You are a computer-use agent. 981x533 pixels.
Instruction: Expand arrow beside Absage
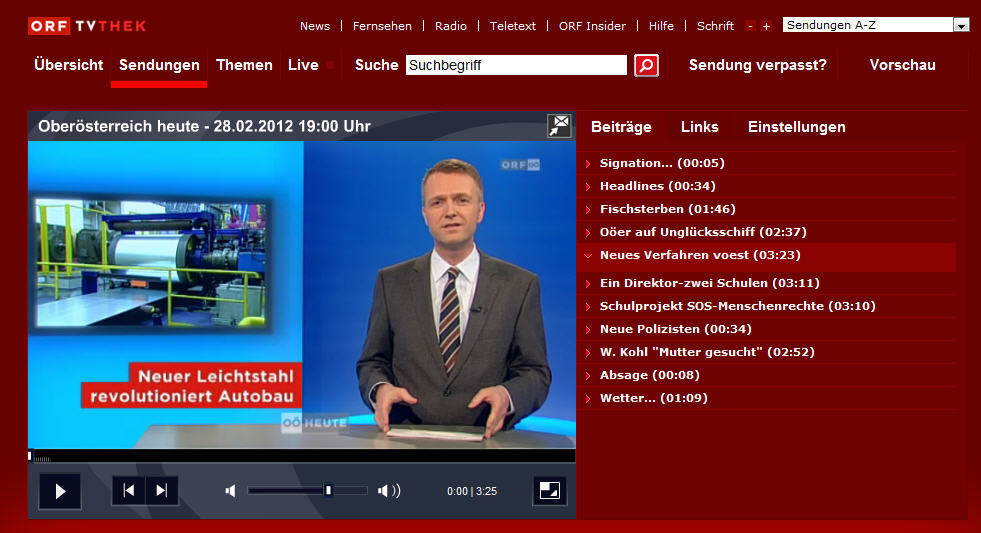tap(588, 376)
